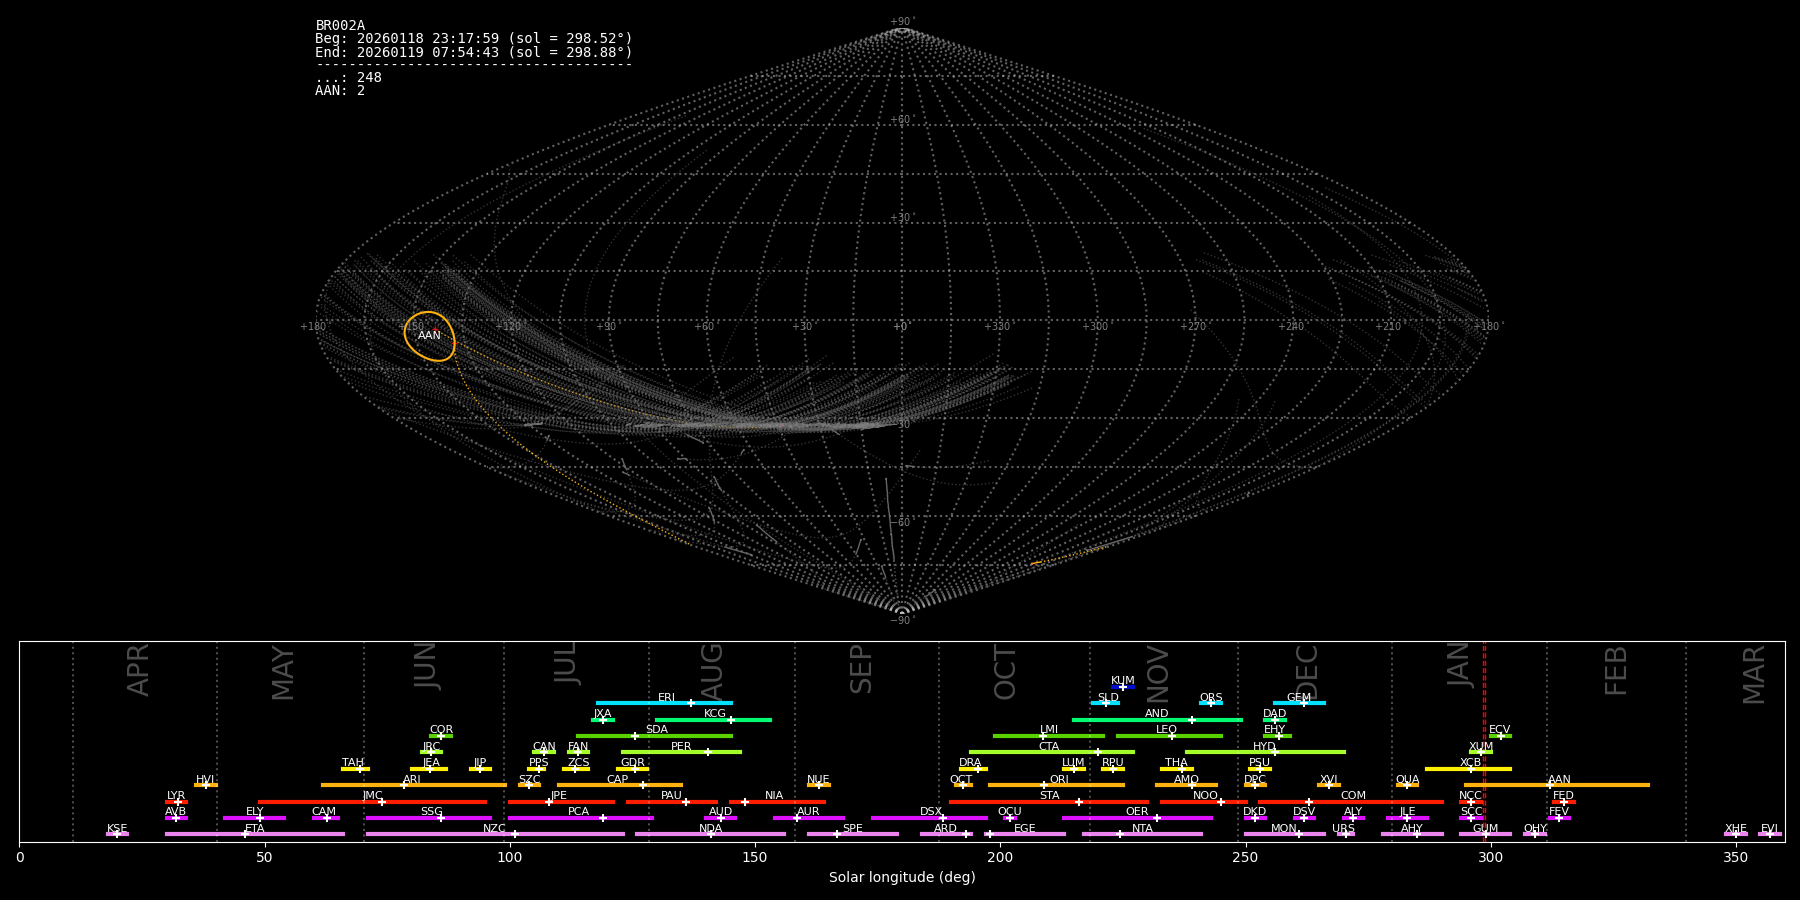Viewport: 1800px width, 900px height.
Task: Click the '...: 248' count line
Action: [348, 78]
